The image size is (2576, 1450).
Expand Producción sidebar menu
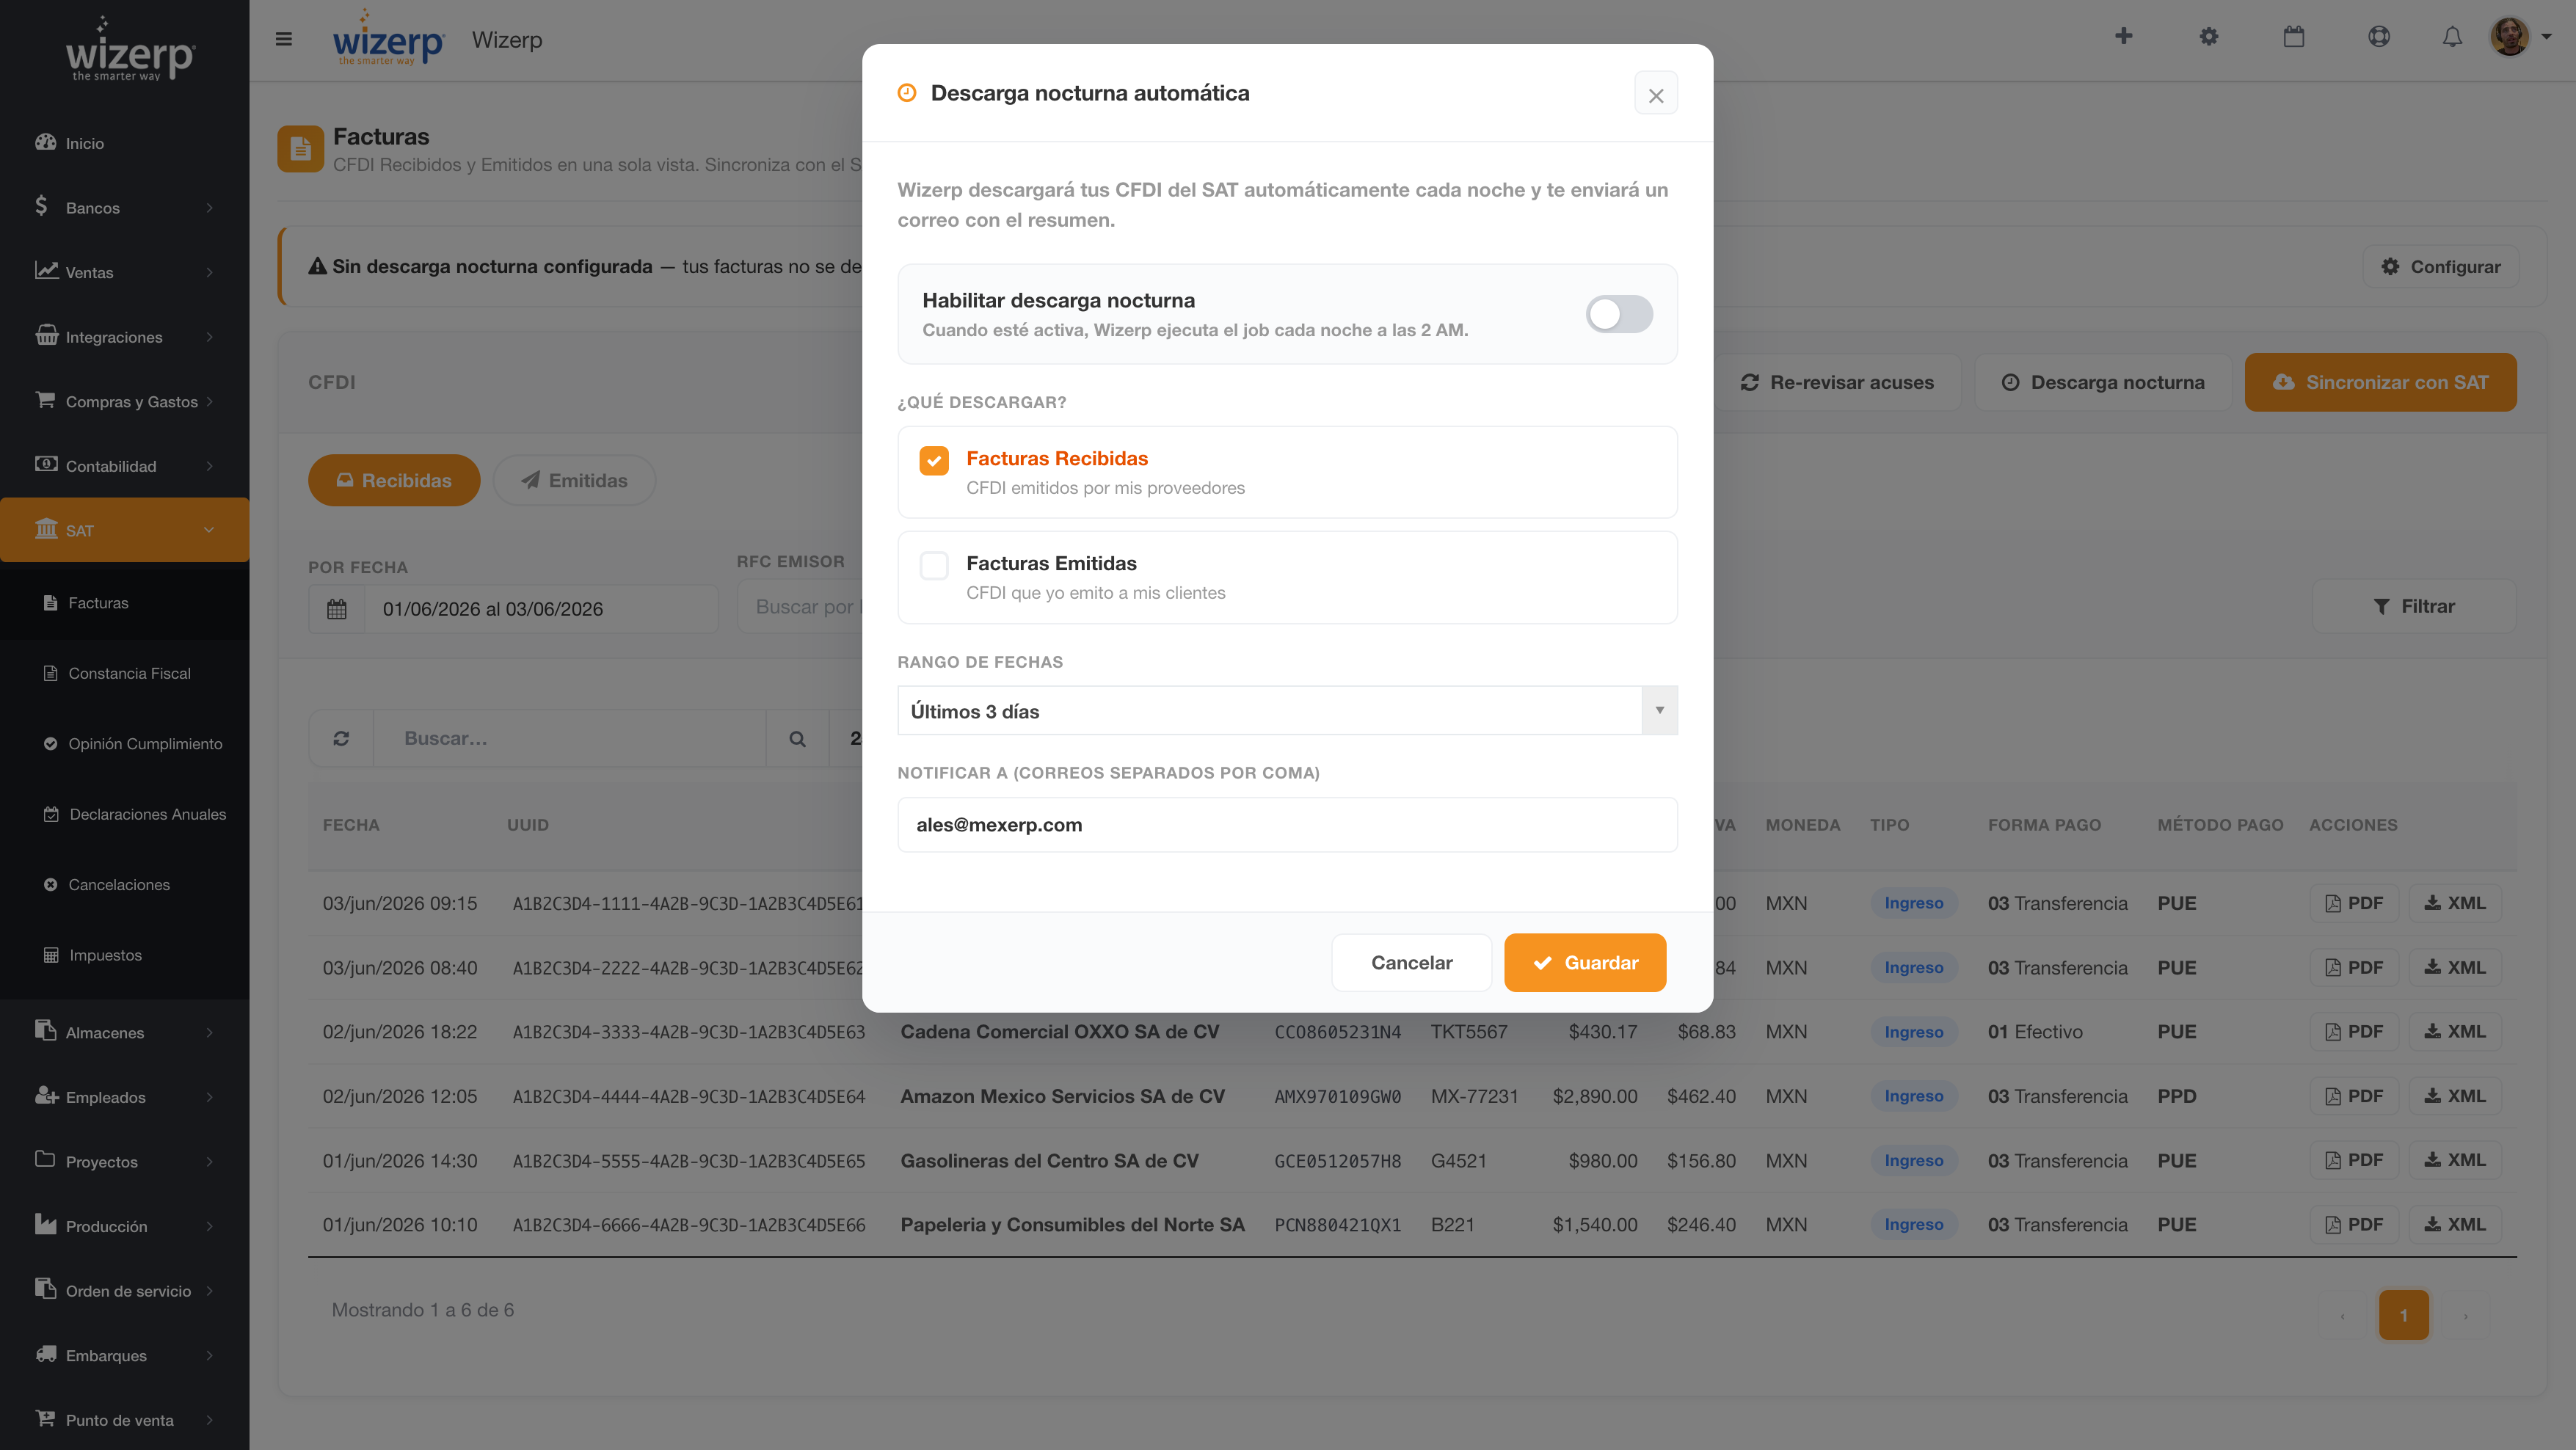(x=124, y=1226)
